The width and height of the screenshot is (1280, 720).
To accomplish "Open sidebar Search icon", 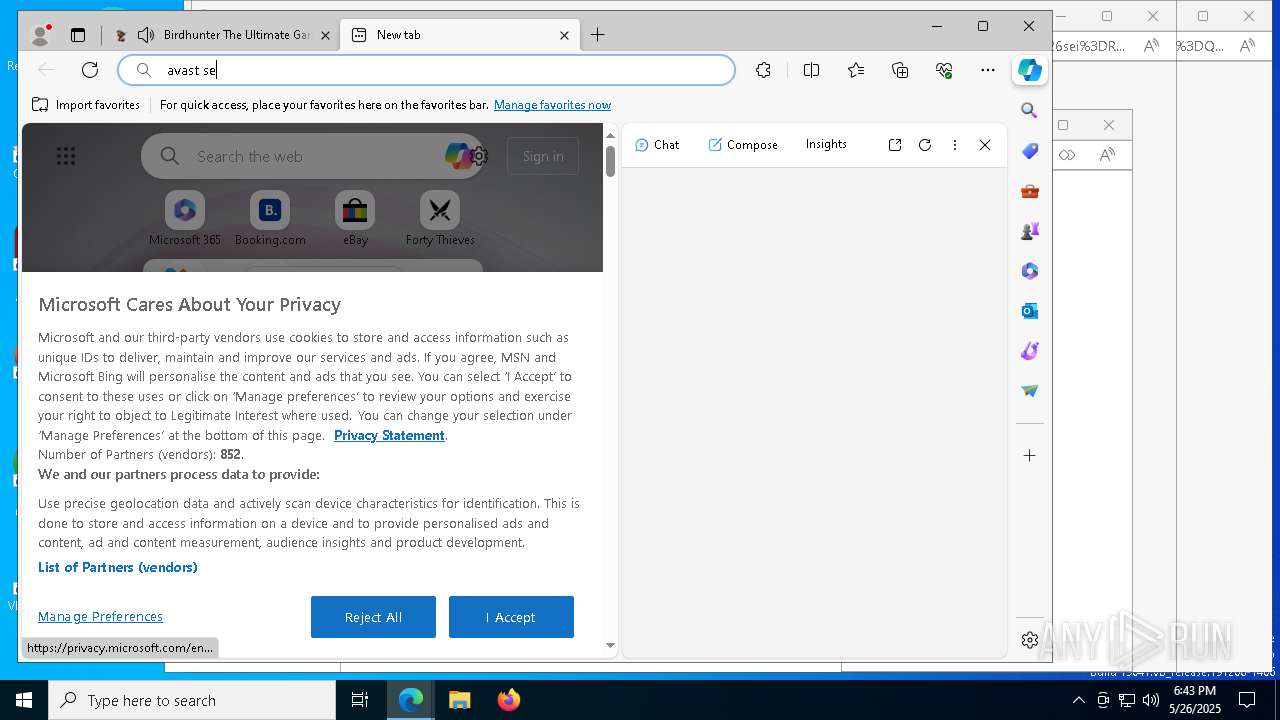I will (x=1029, y=111).
